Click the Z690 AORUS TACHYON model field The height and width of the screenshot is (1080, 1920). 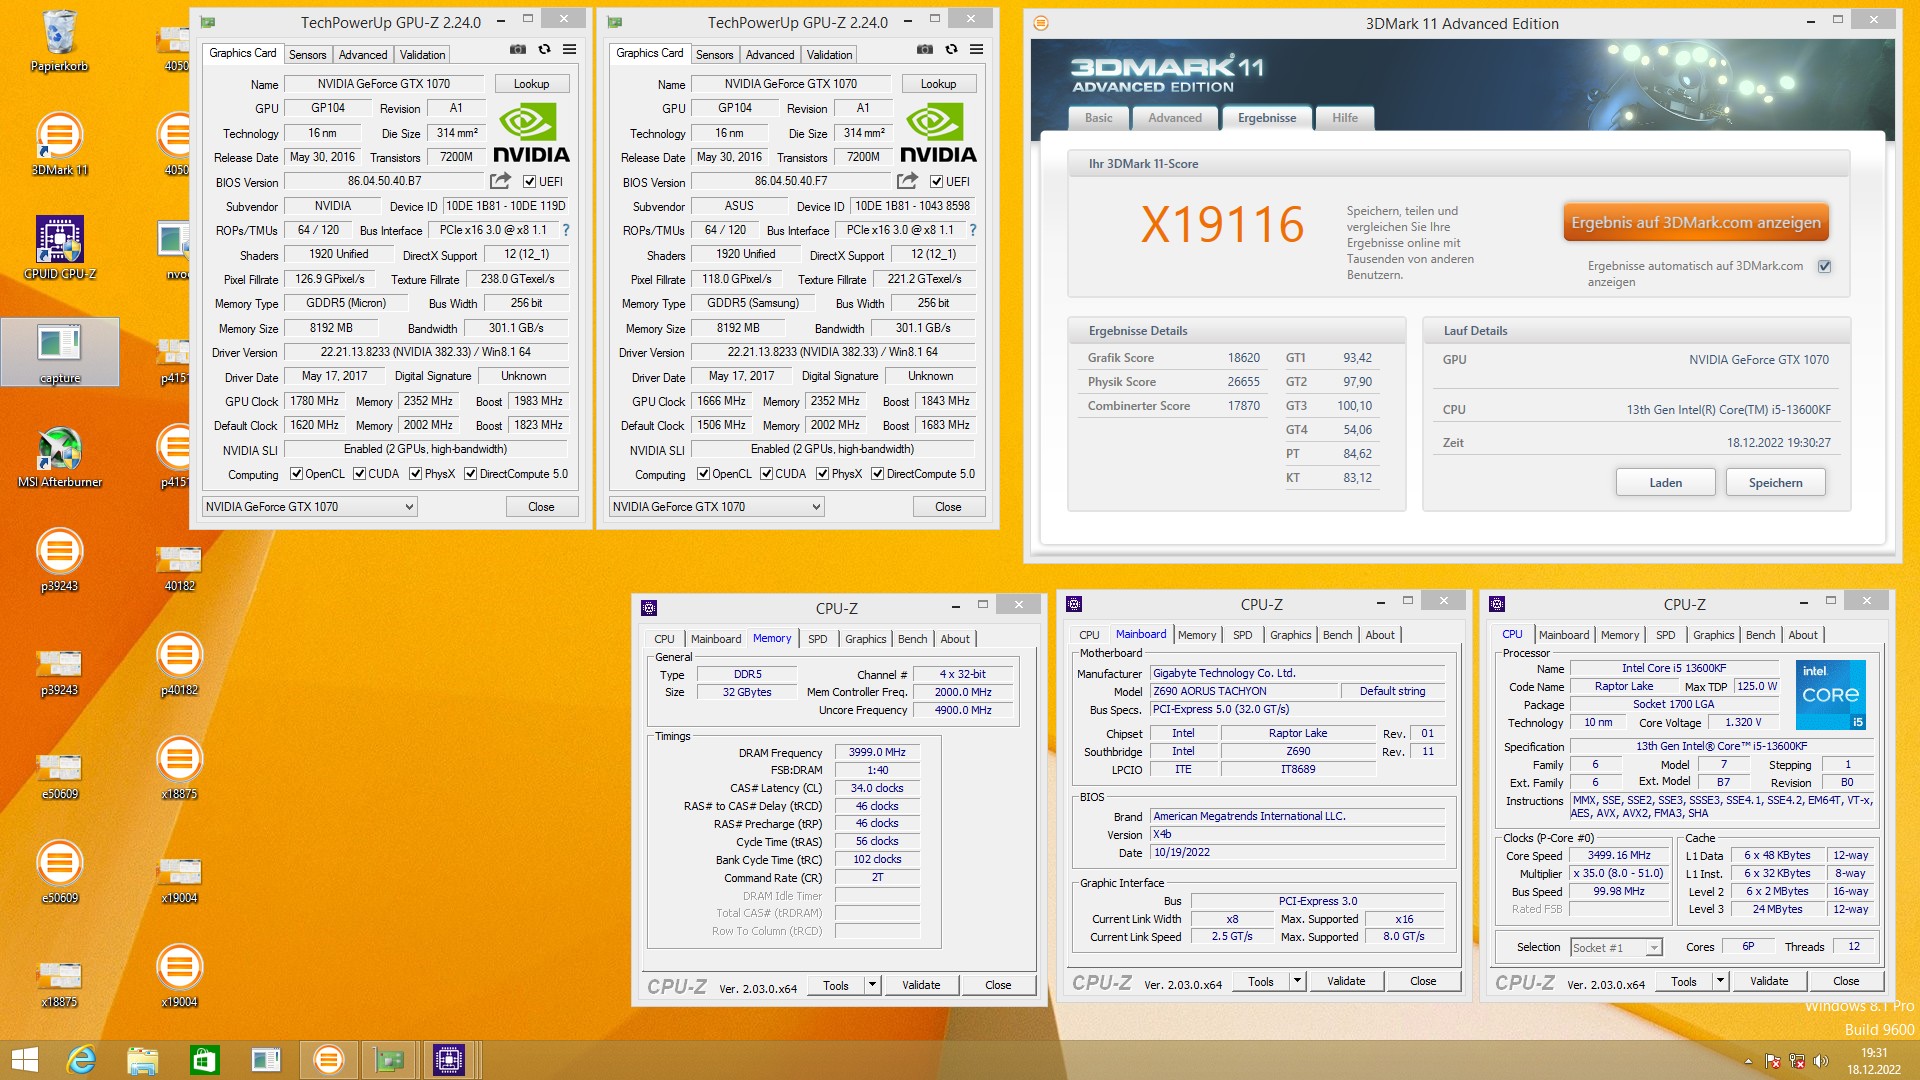tap(1243, 691)
